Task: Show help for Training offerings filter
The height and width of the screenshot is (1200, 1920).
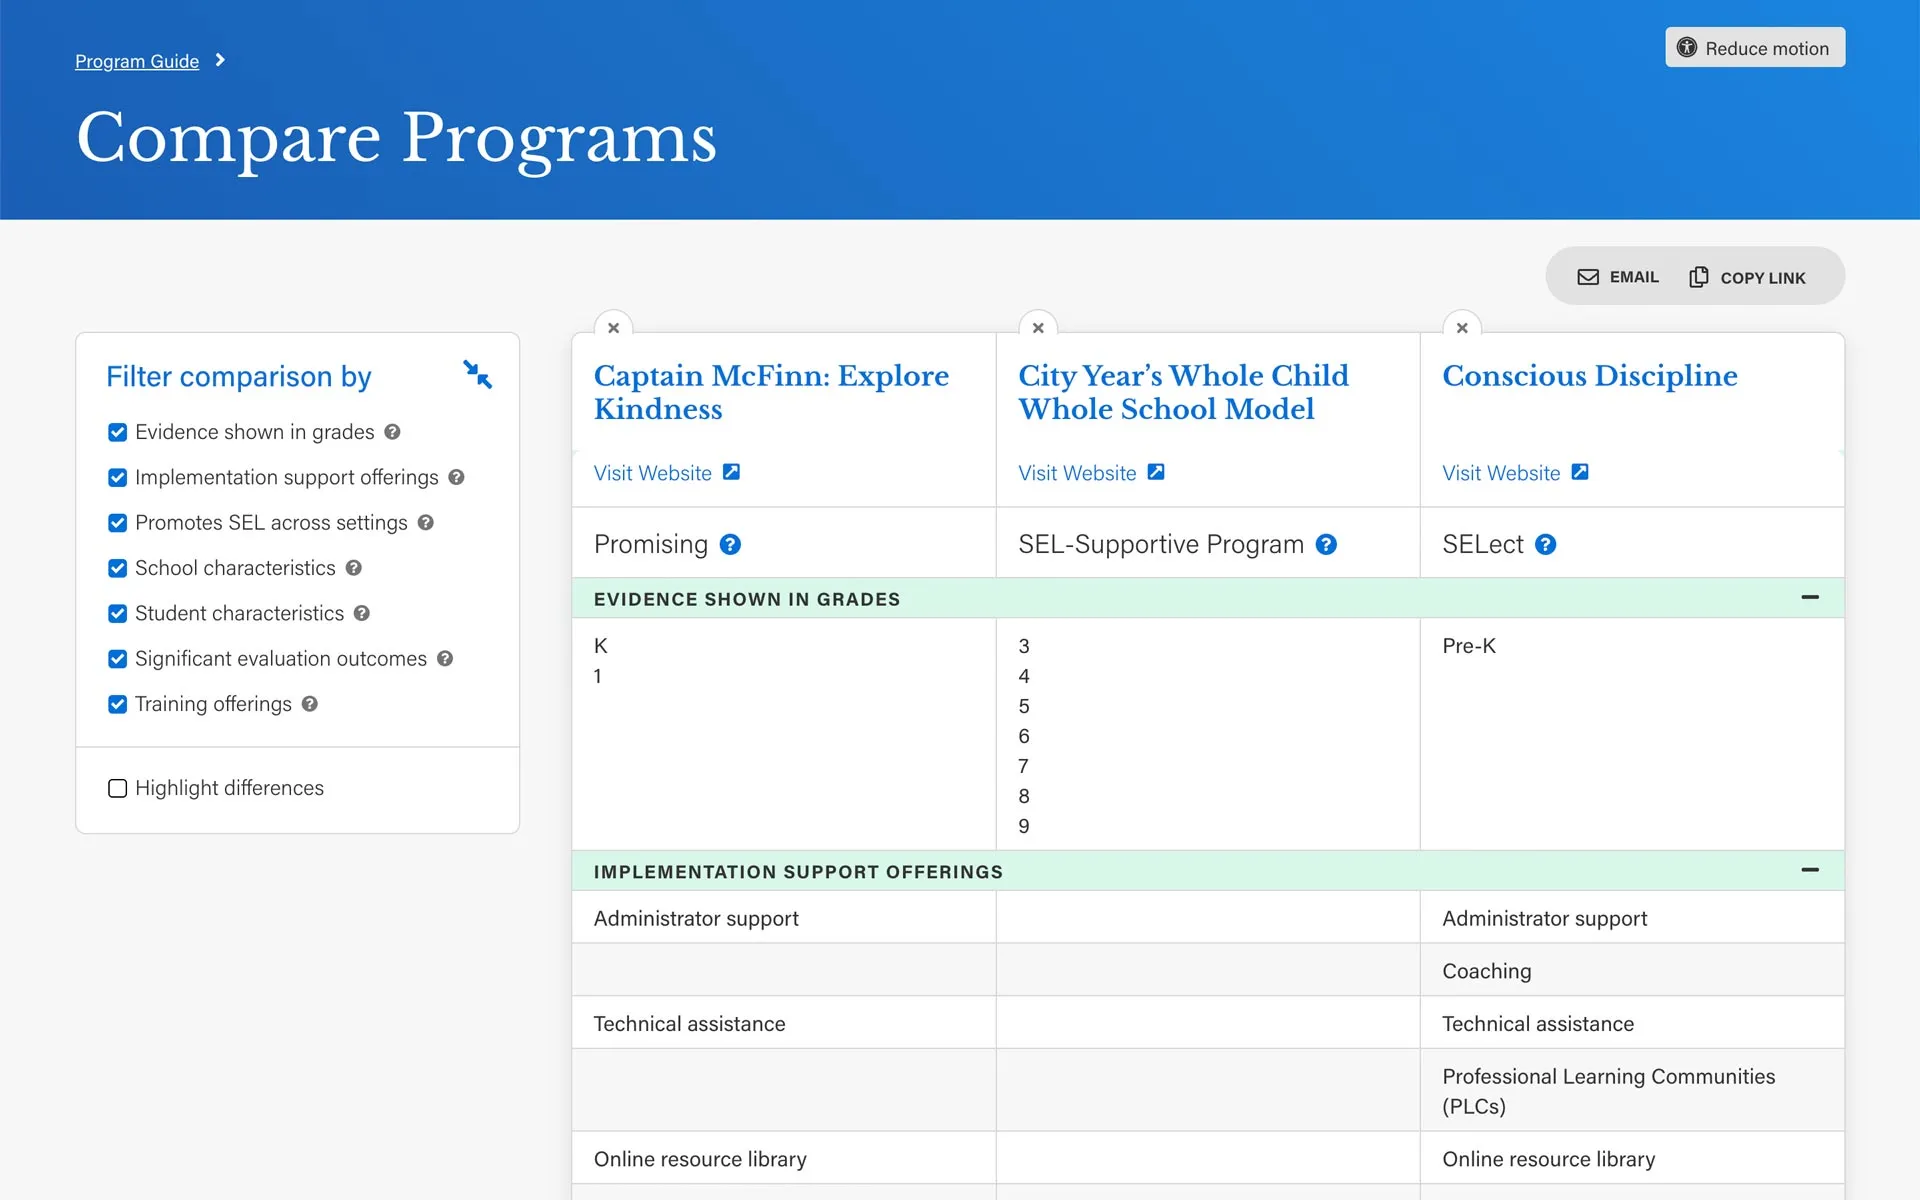Action: point(310,704)
